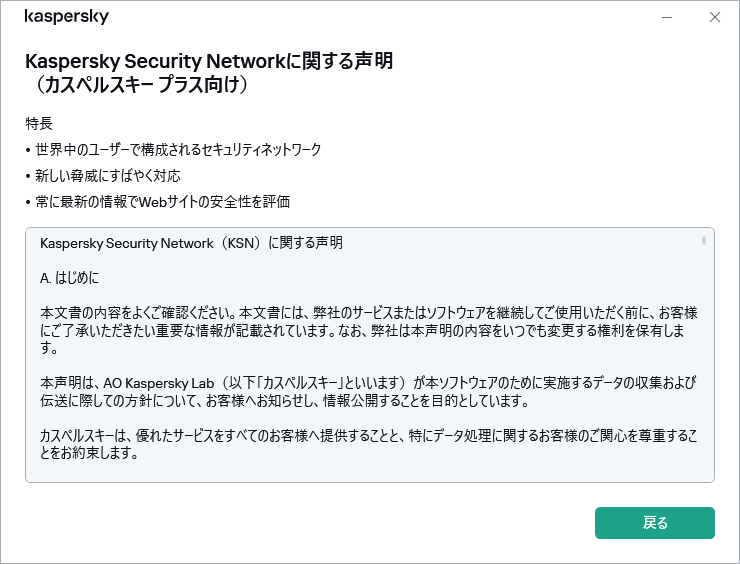Click the statement text scrollbar thumb
The image size is (740, 564).
pyautogui.click(x=704, y=240)
